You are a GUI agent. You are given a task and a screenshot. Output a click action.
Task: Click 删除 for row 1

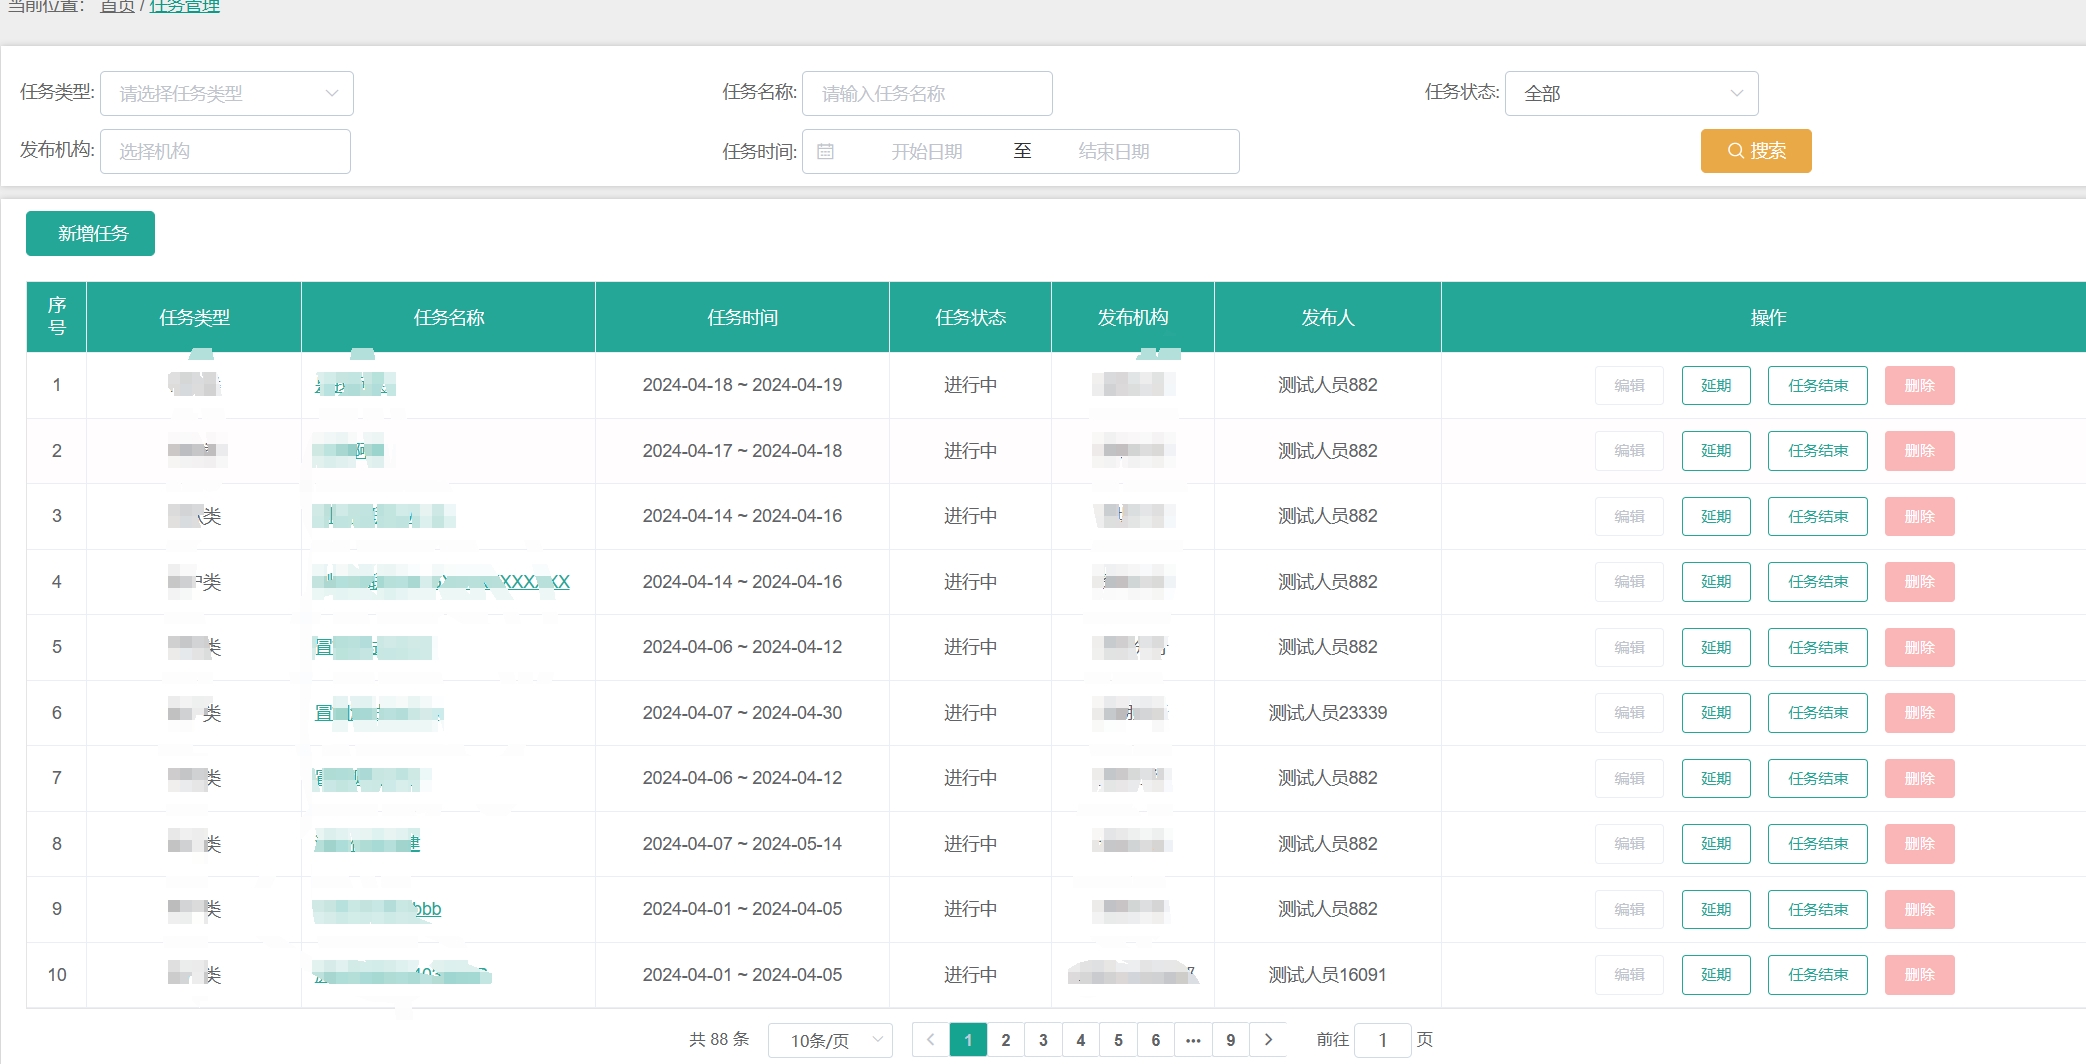coord(1919,385)
